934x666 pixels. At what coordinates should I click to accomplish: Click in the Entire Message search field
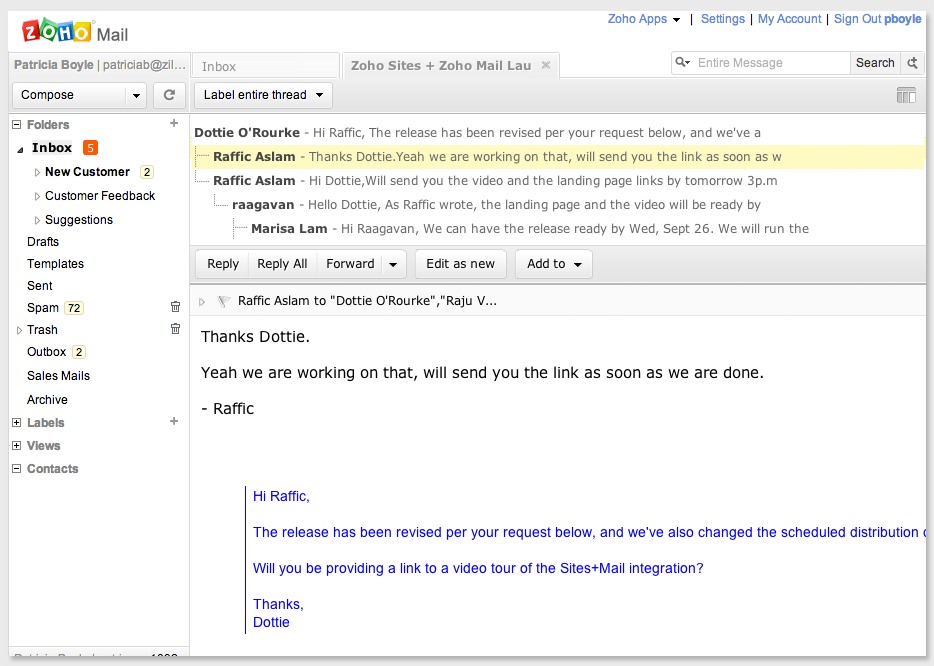770,63
